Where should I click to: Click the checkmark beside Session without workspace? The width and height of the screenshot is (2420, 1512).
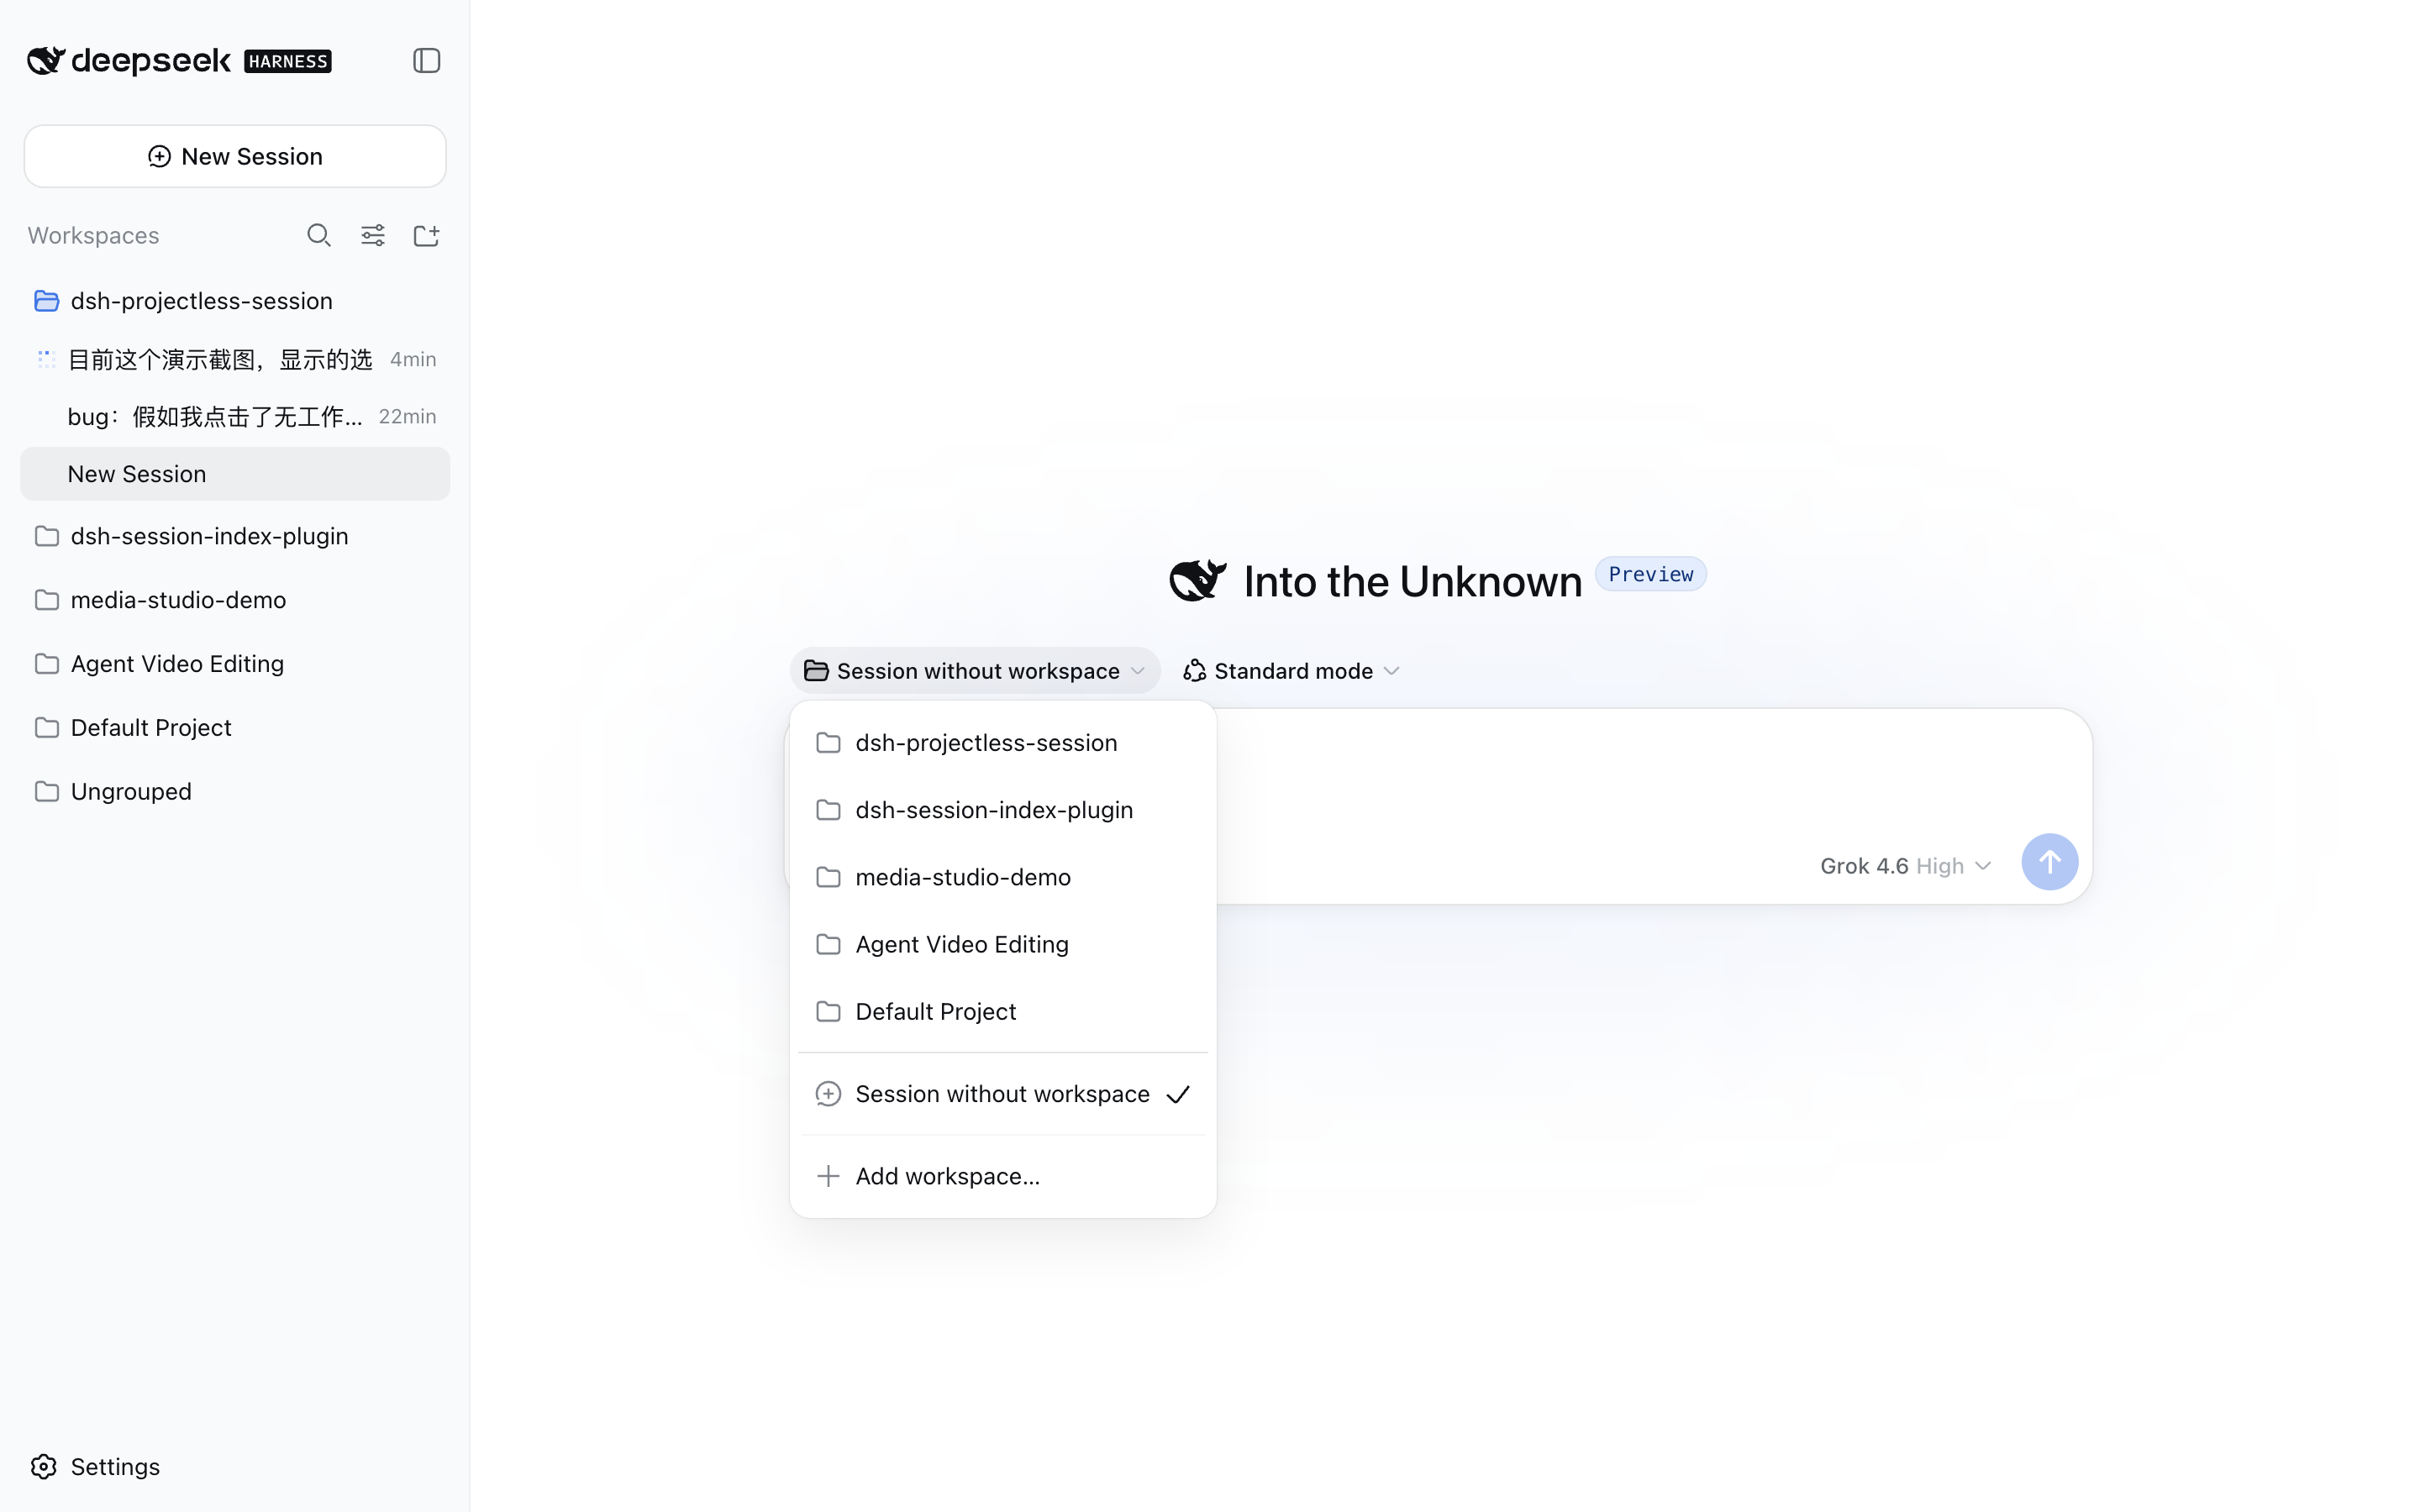(x=1179, y=1094)
